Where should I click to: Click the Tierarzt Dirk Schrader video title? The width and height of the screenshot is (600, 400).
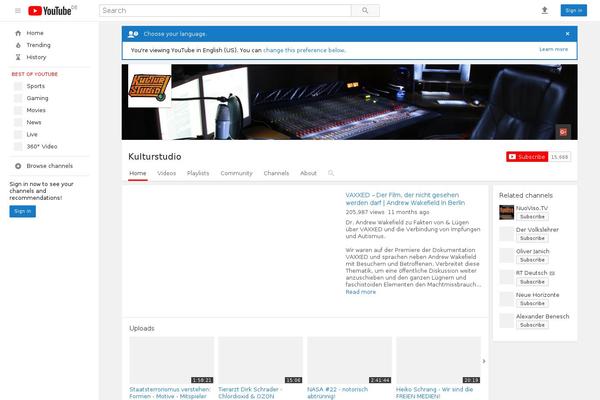coord(250,393)
